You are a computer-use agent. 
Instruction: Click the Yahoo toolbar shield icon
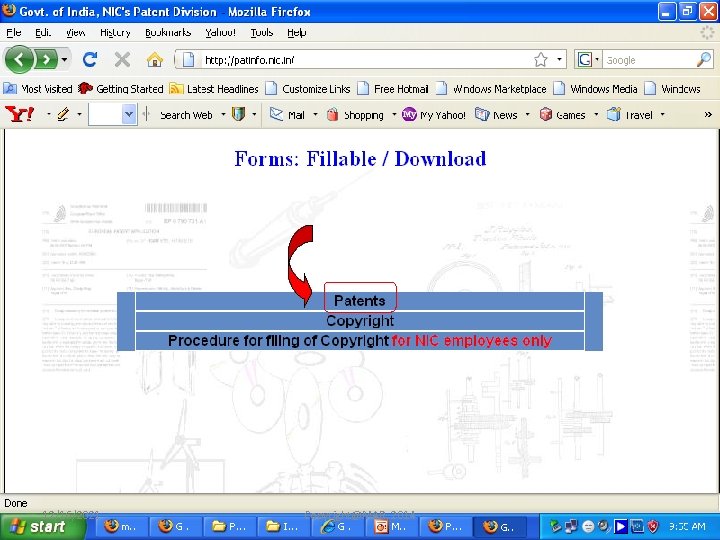pyautogui.click(x=238, y=114)
